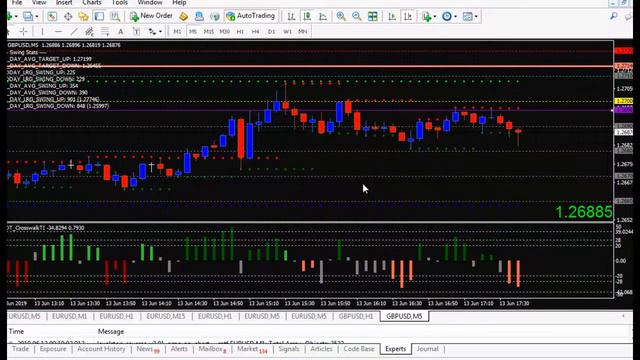Viewport: 640px width, 360px height.
Task: Open the Journal terminal tab
Action: click(x=427, y=349)
